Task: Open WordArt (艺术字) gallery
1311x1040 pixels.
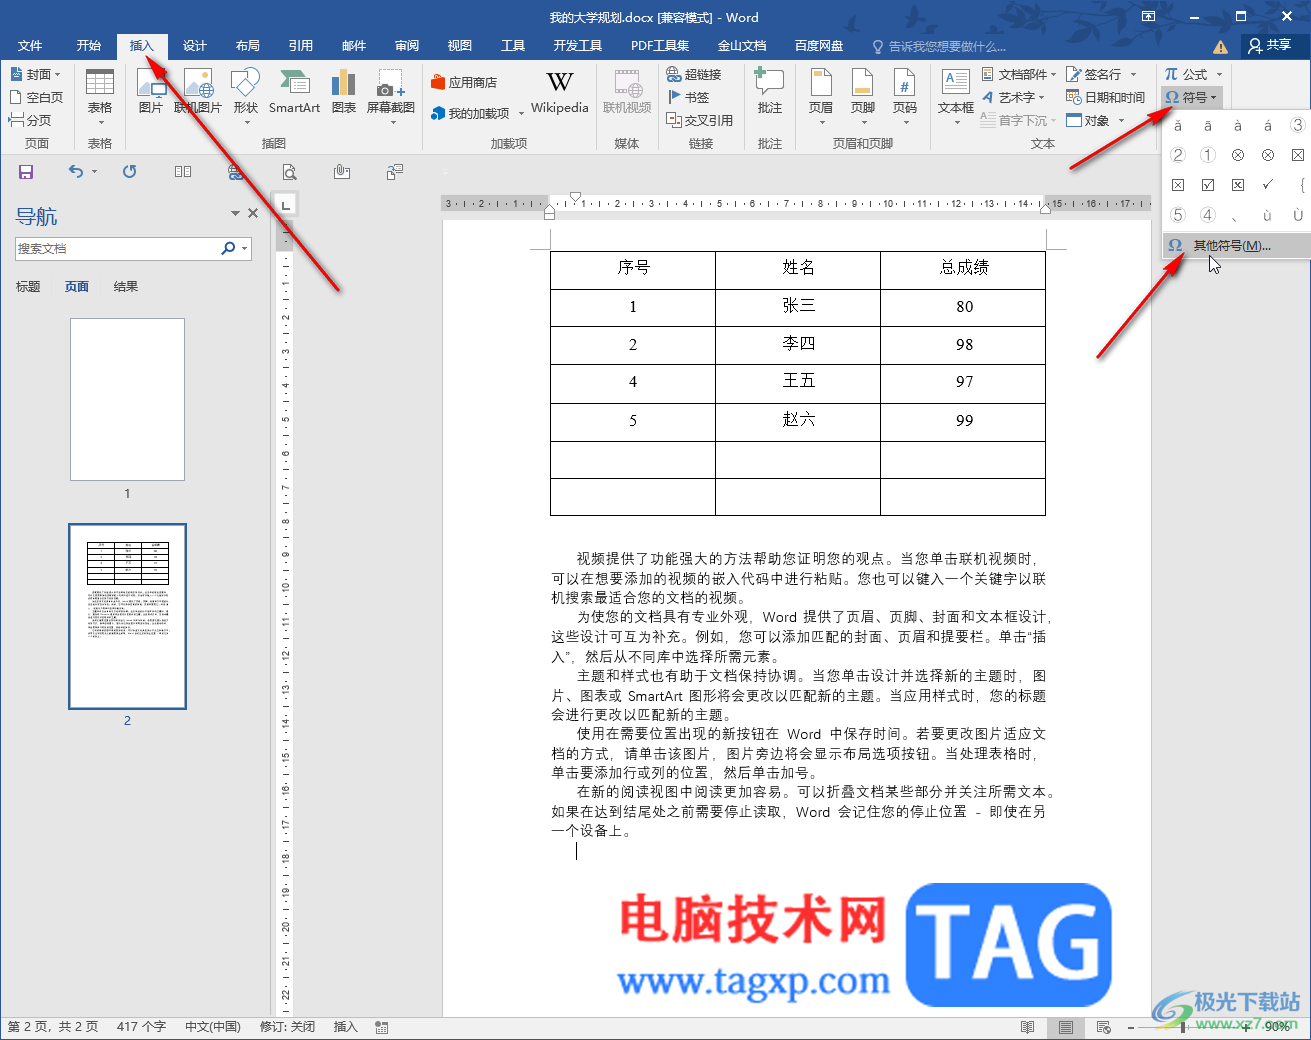Action: (x=1013, y=97)
